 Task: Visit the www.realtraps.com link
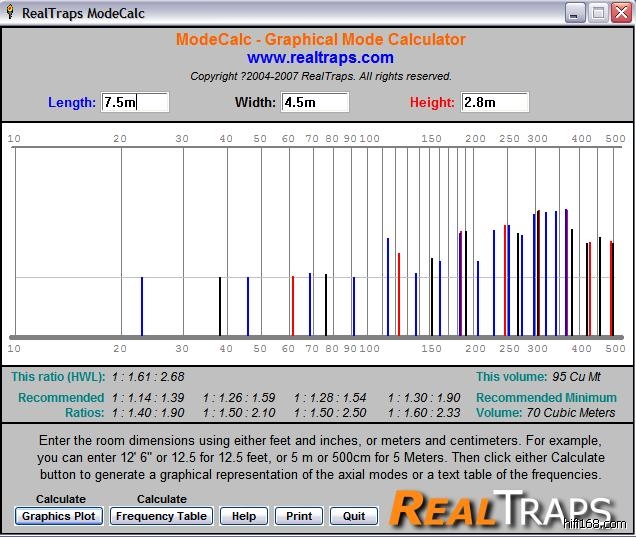coord(320,58)
